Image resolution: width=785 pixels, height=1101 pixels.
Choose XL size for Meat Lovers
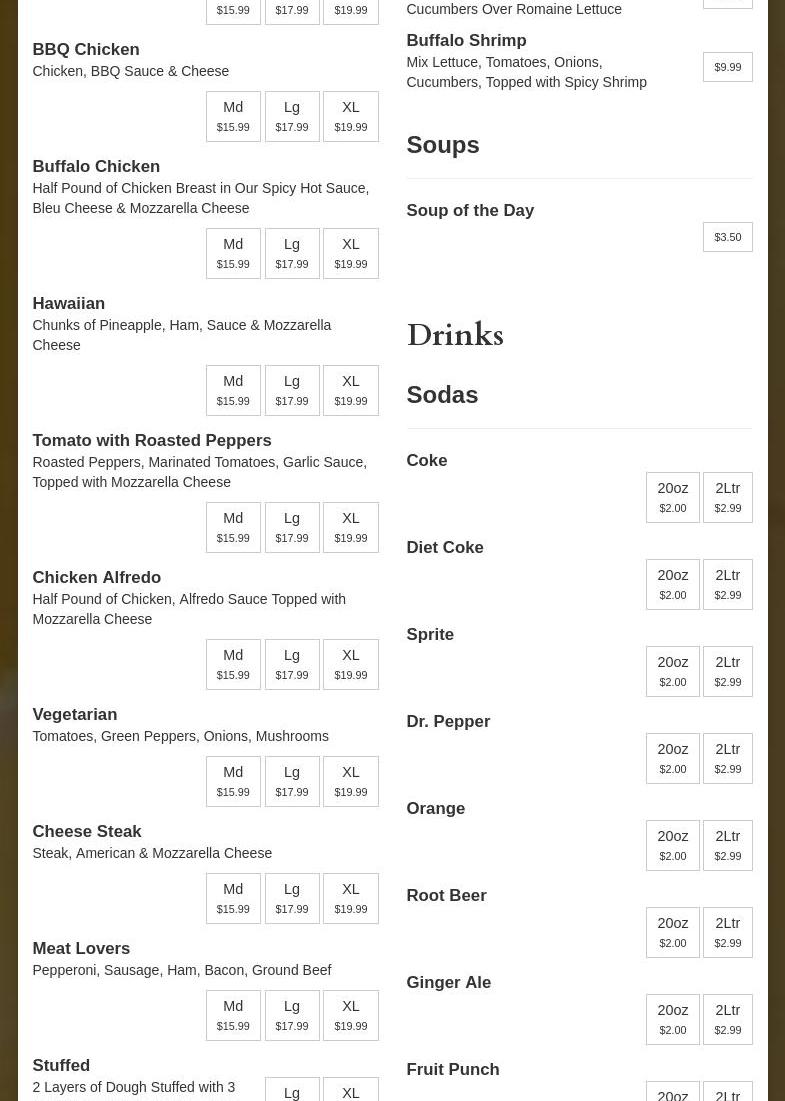(350, 1015)
